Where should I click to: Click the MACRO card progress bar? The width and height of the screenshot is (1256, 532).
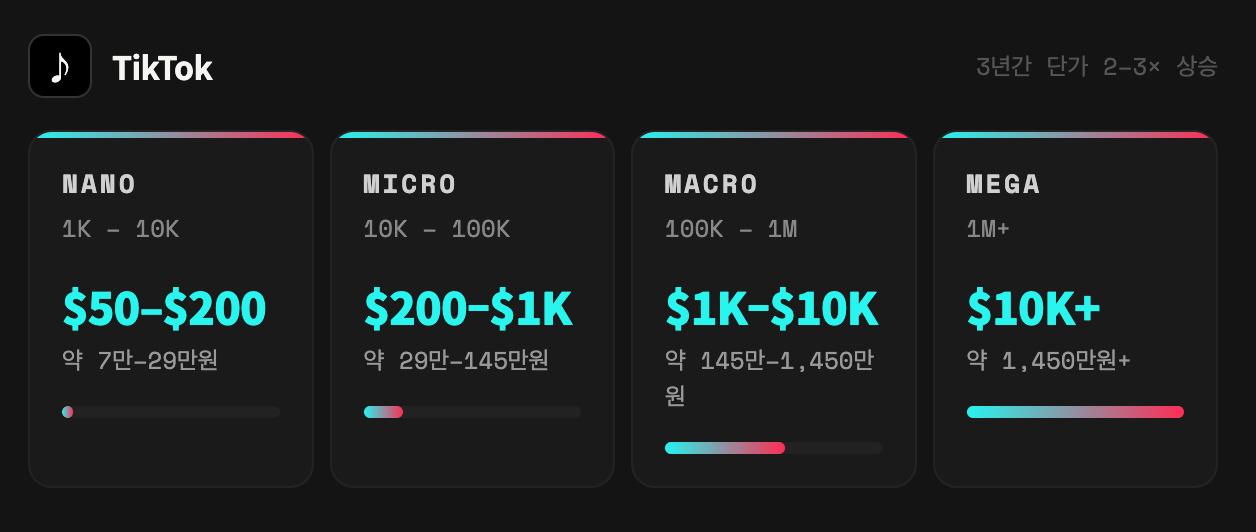pos(774,448)
